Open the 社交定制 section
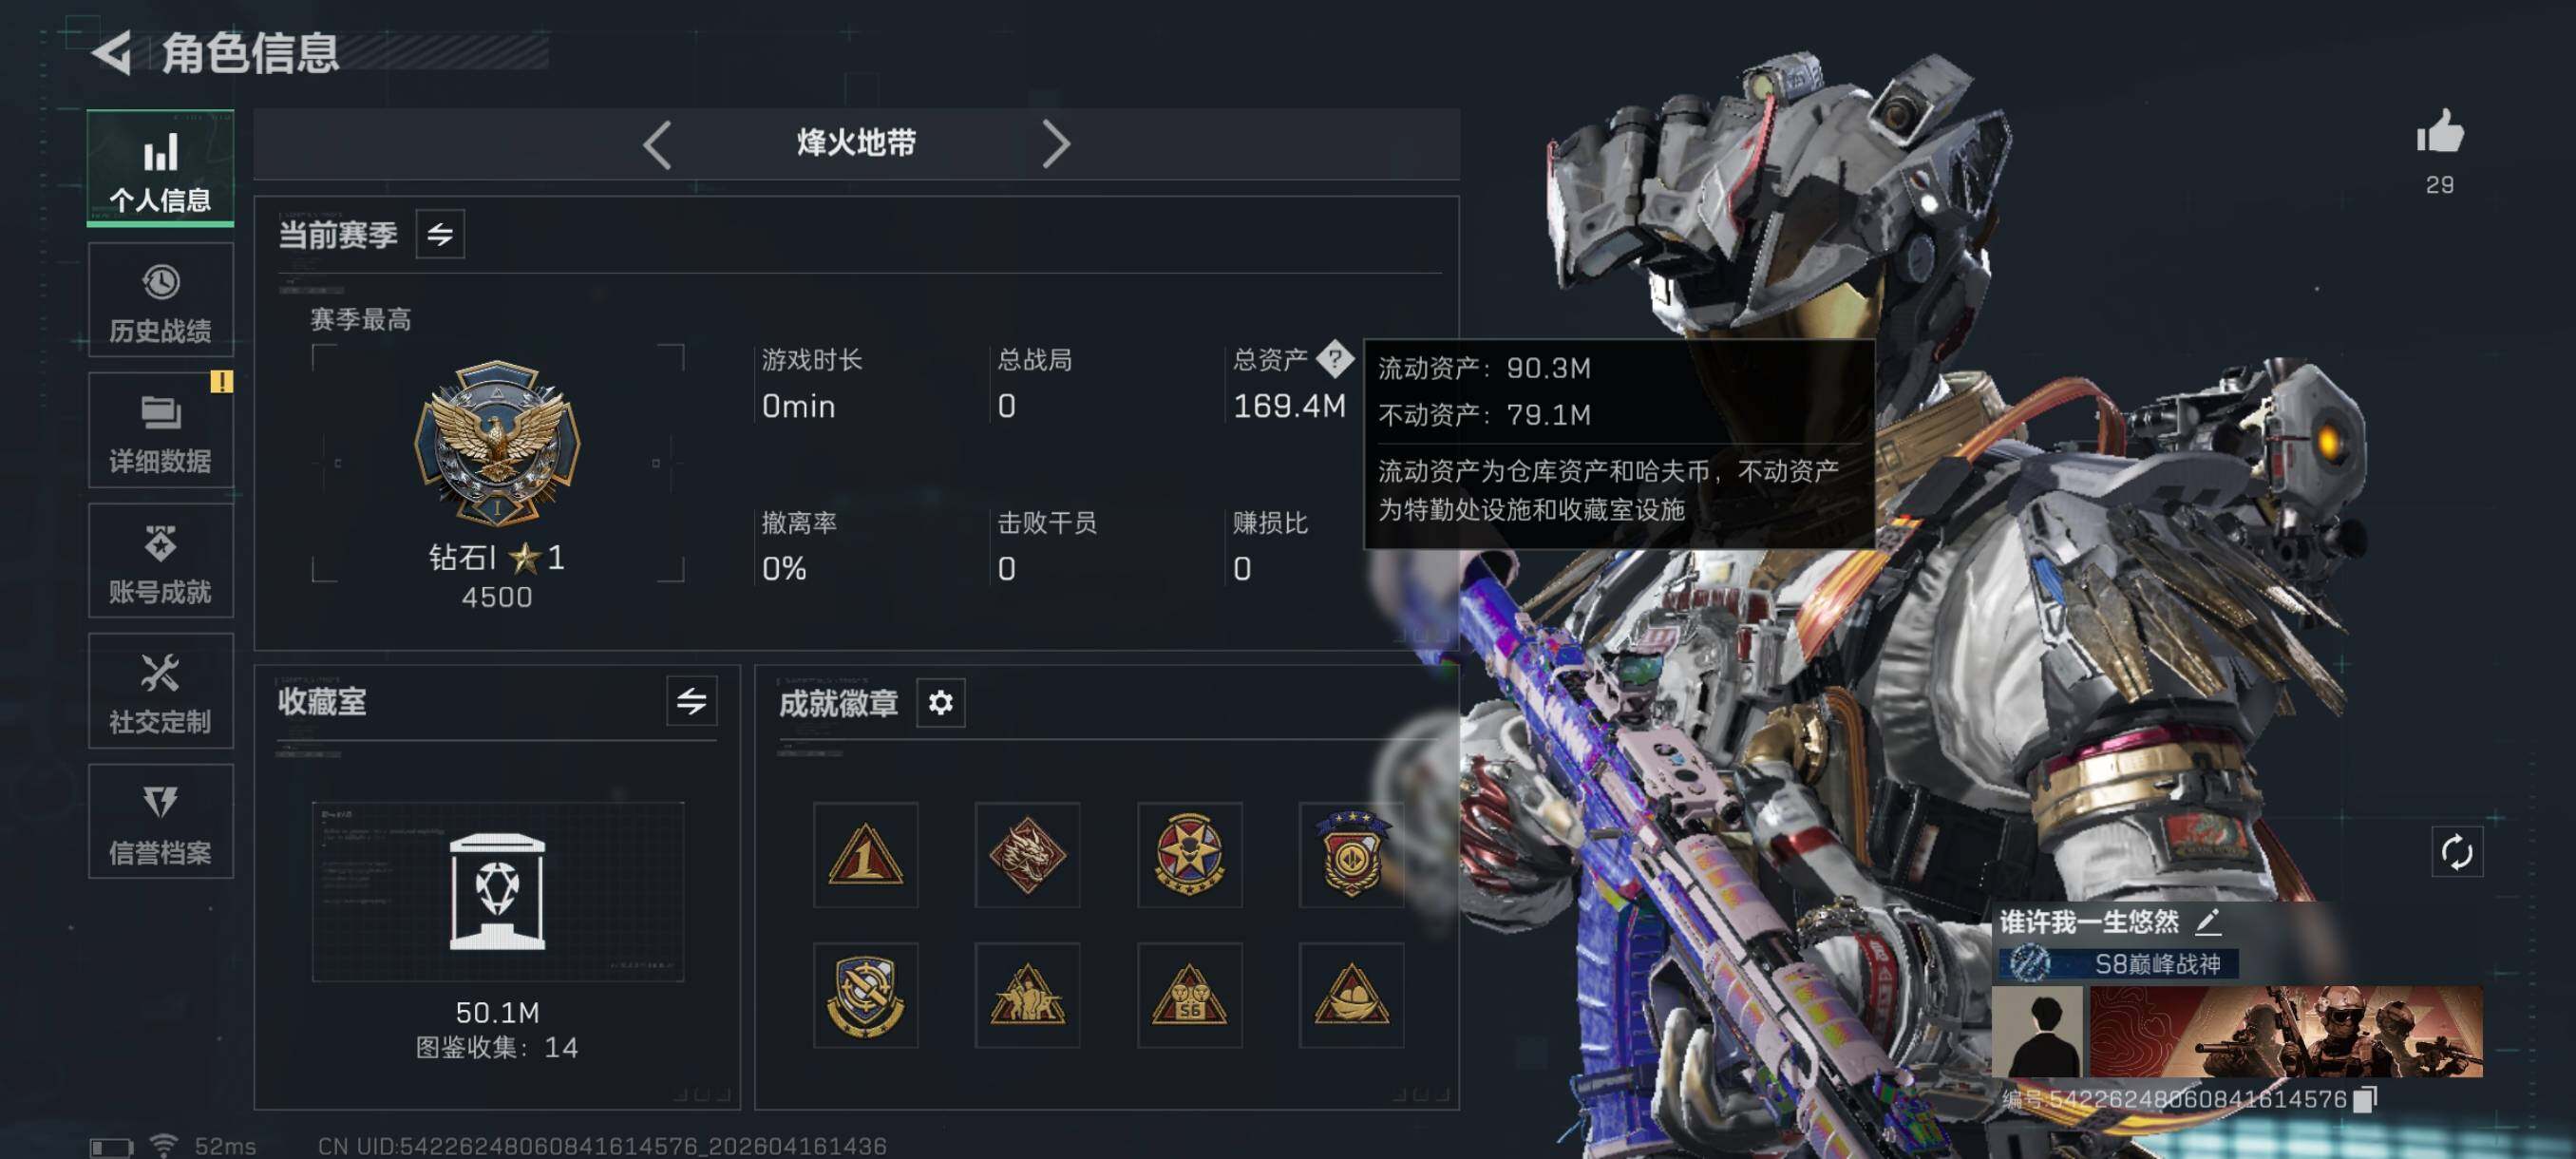2576x1159 pixels. 160,691
